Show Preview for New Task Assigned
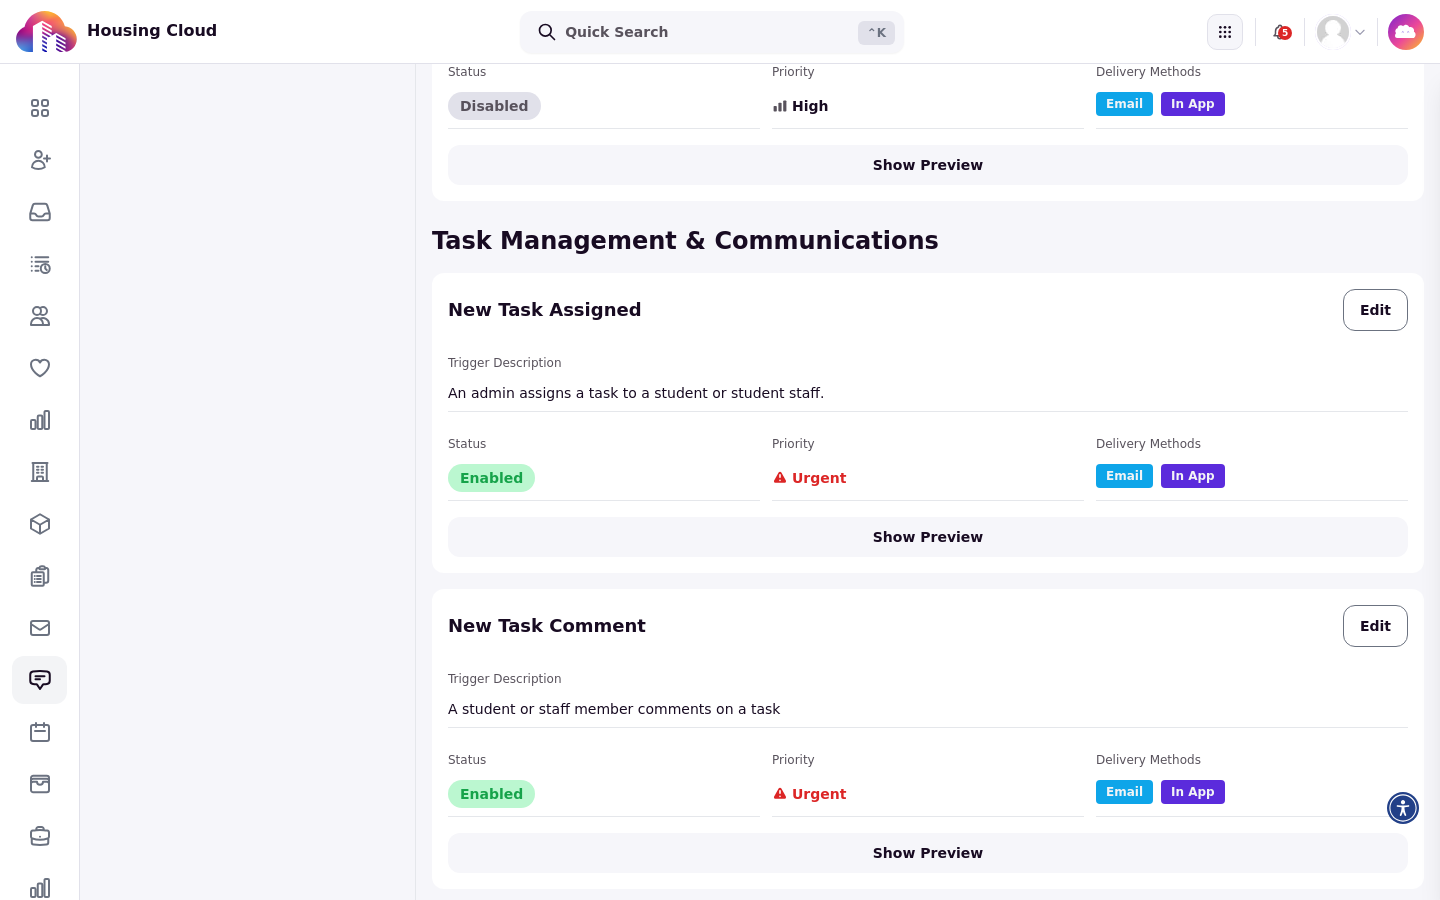1440x900 pixels. [x=928, y=537]
